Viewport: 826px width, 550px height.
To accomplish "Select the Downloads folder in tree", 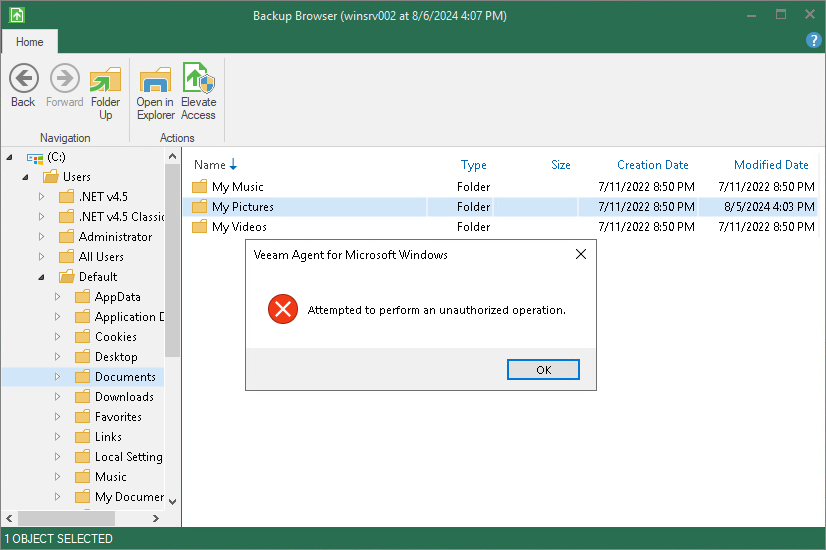I will (x=124, y=397).
